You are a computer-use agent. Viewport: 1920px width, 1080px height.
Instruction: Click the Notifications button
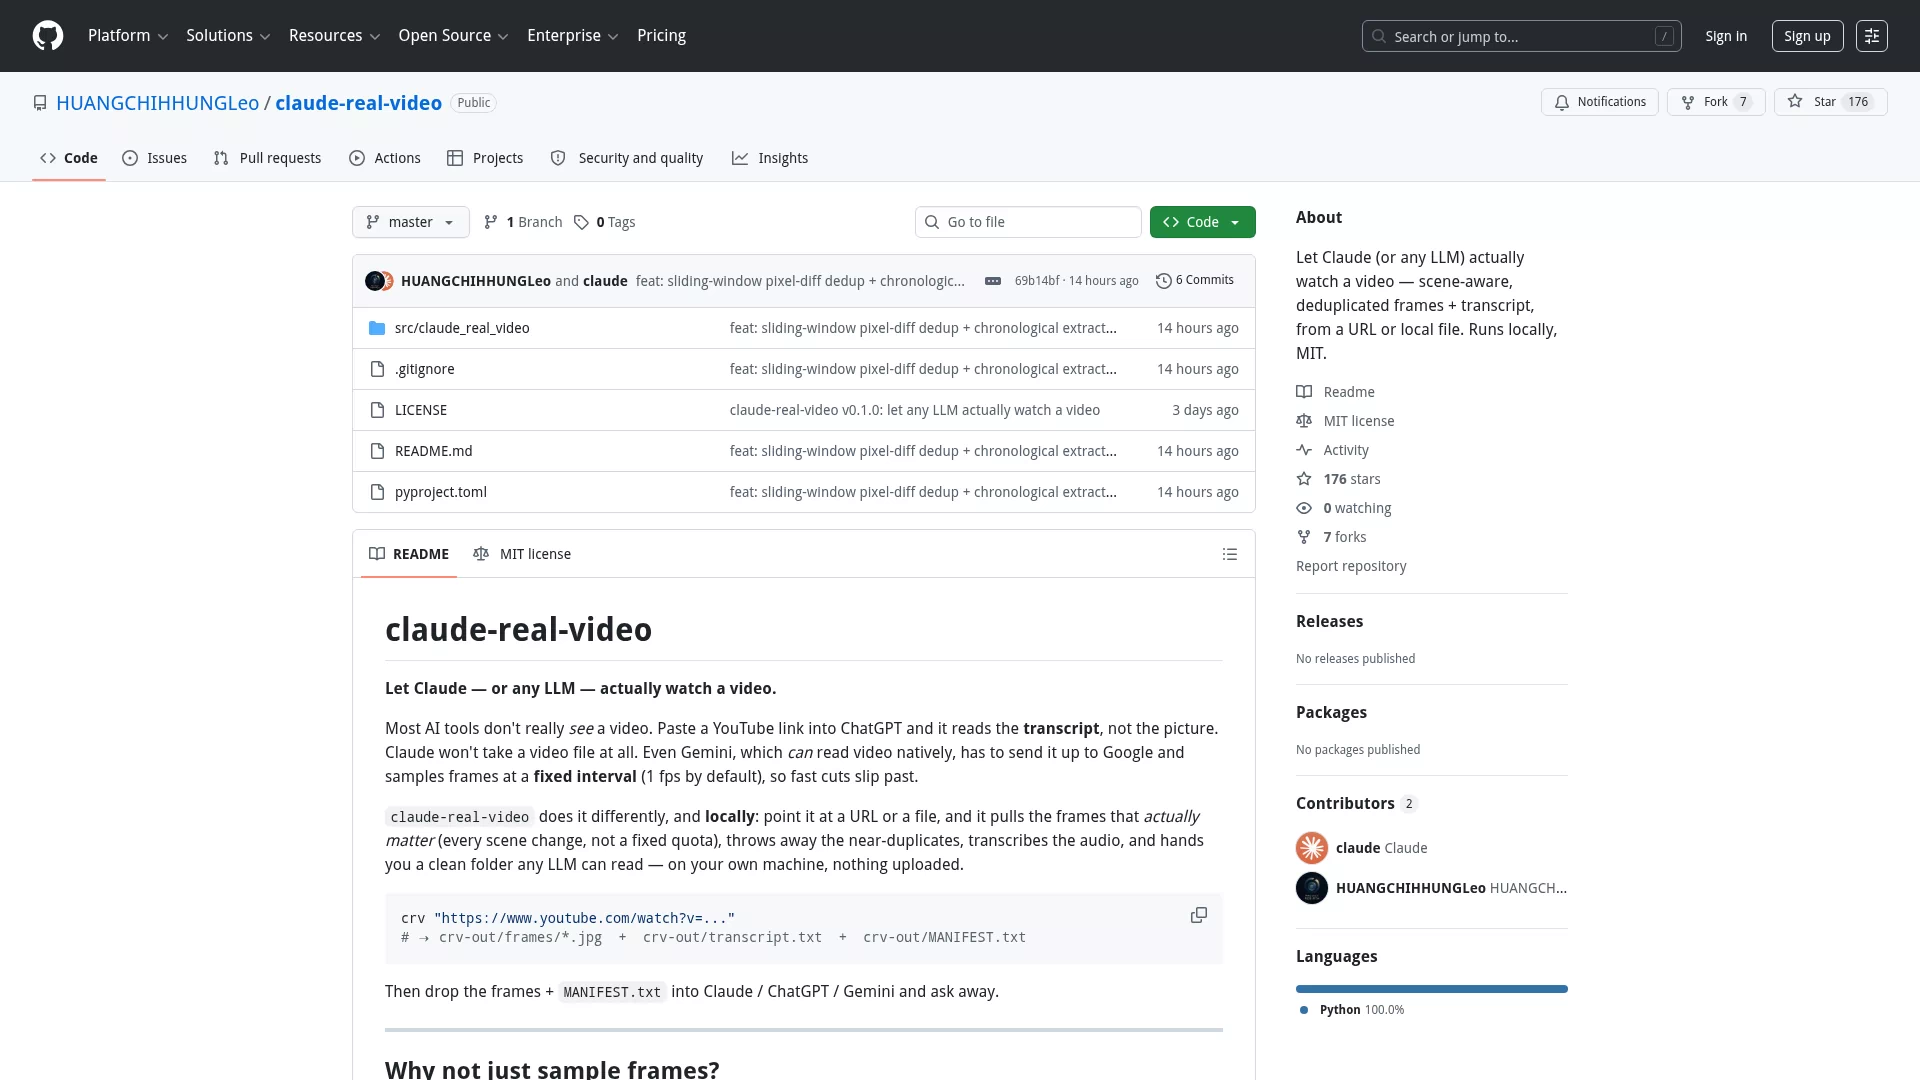[x=1600, y=102]
